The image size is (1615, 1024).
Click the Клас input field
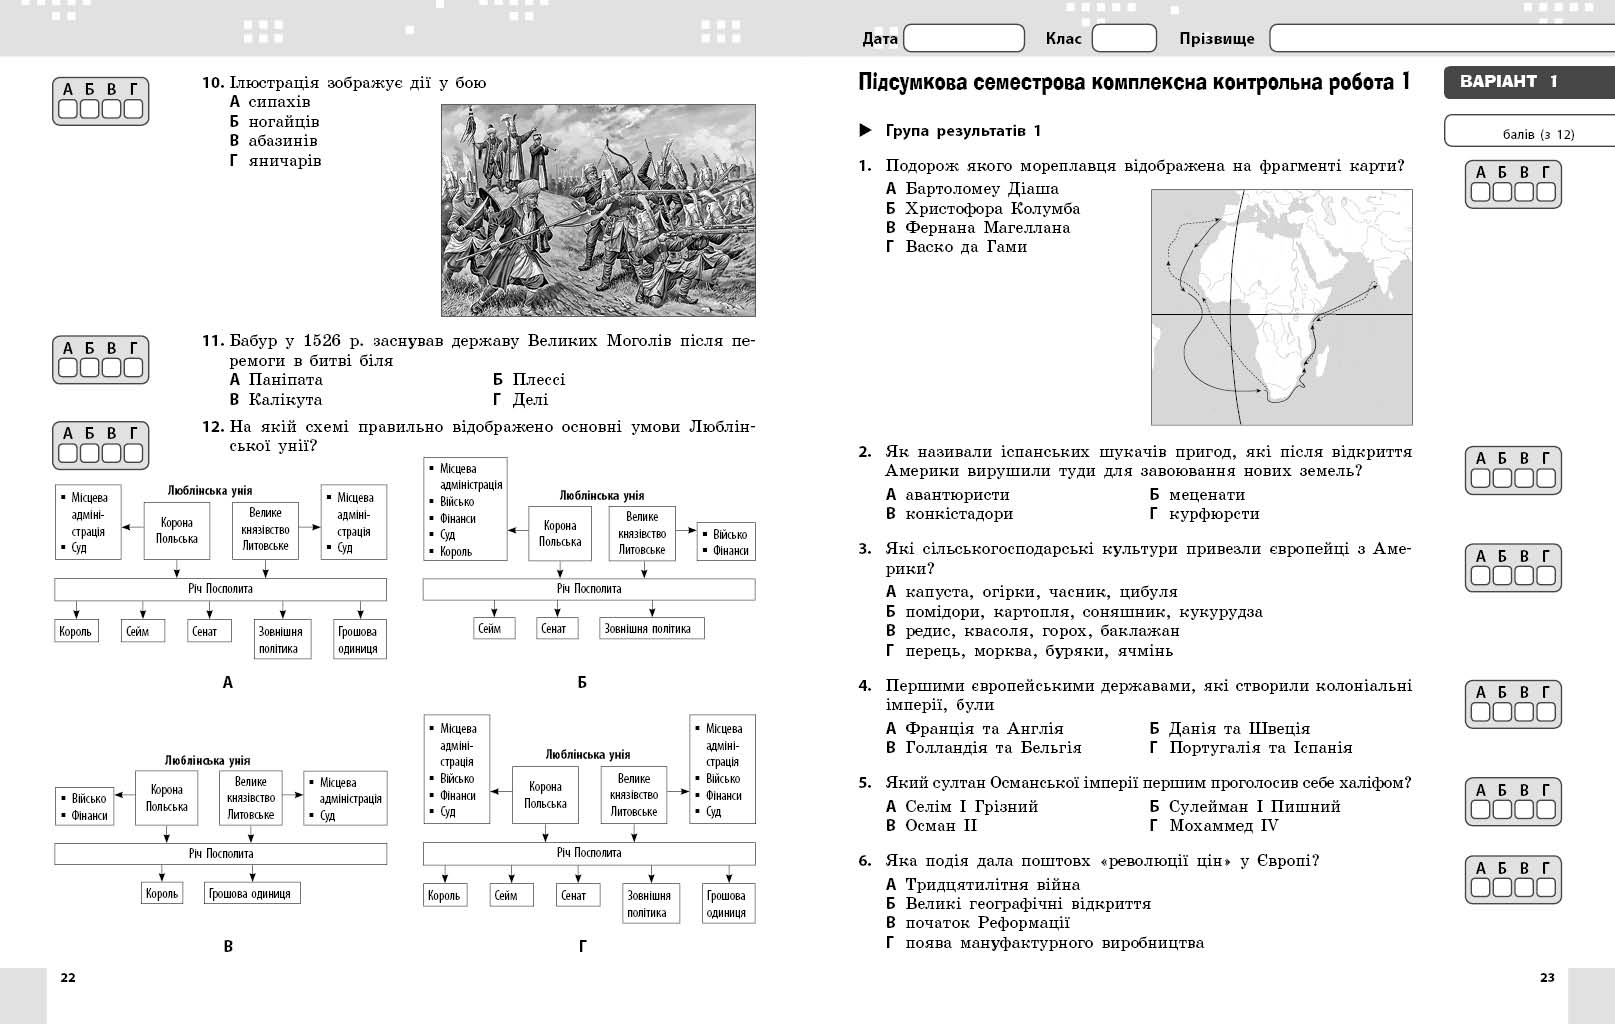(1123, 39)
